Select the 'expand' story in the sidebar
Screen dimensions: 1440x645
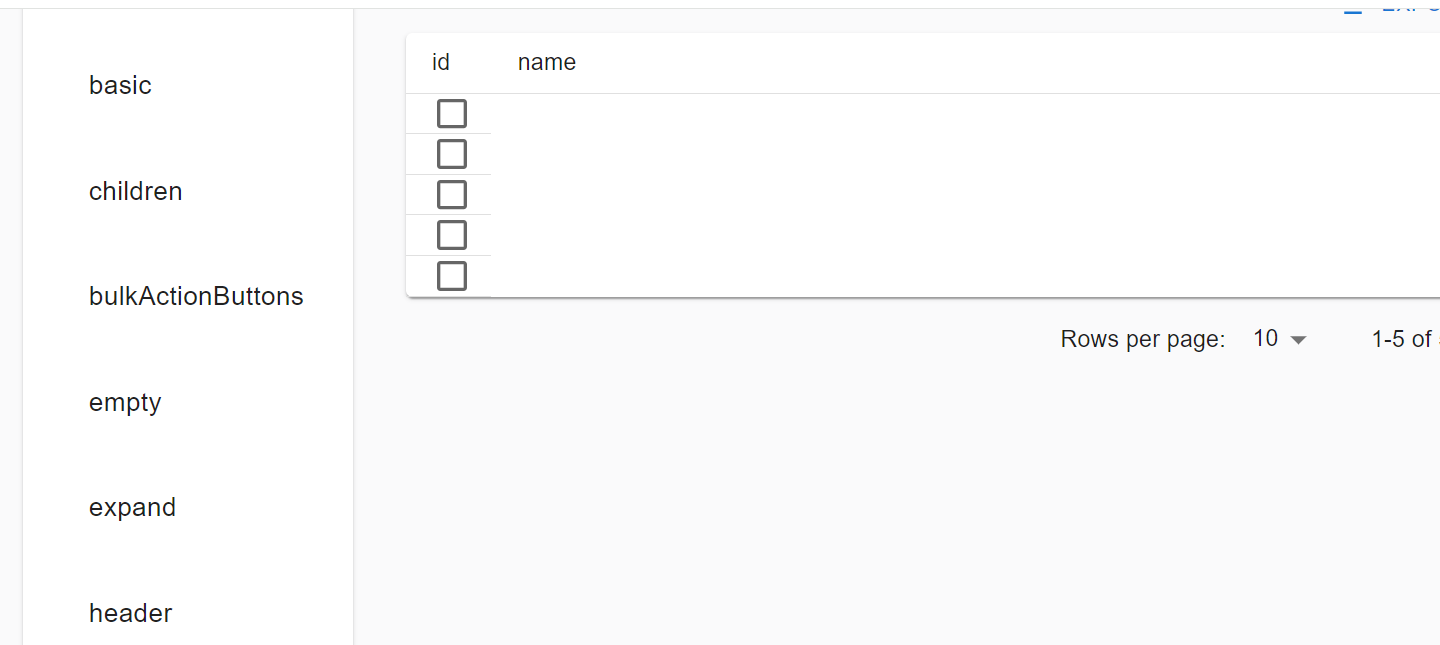click(132, 507)
